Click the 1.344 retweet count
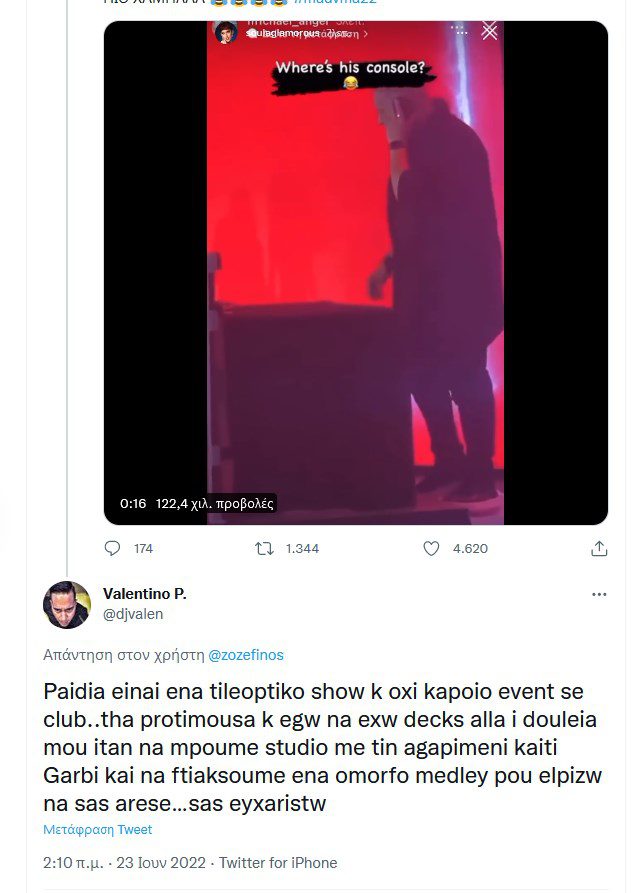Image resolution: width=637 pixels, height=893 pixels. point(302,548)
